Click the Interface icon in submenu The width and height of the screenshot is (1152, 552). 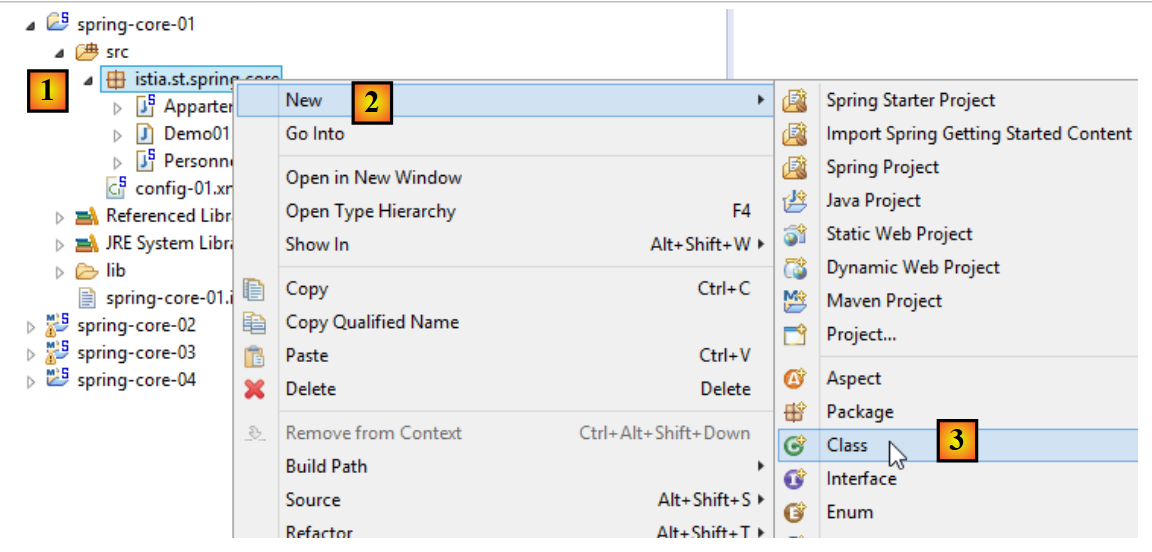pos(795,479)
